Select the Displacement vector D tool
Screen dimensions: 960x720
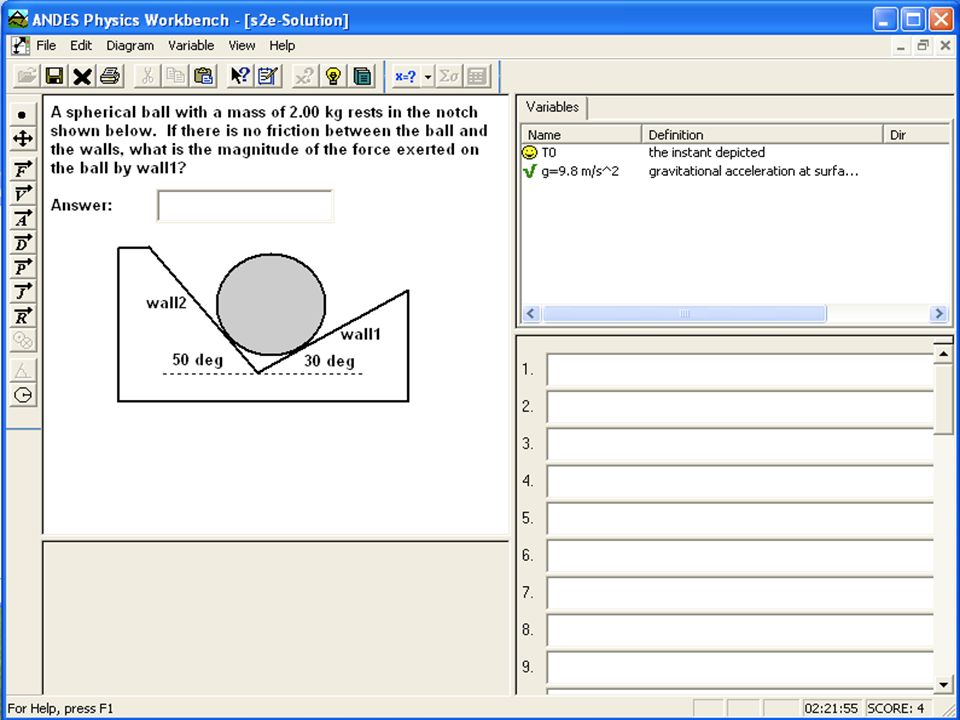point(23,242)
